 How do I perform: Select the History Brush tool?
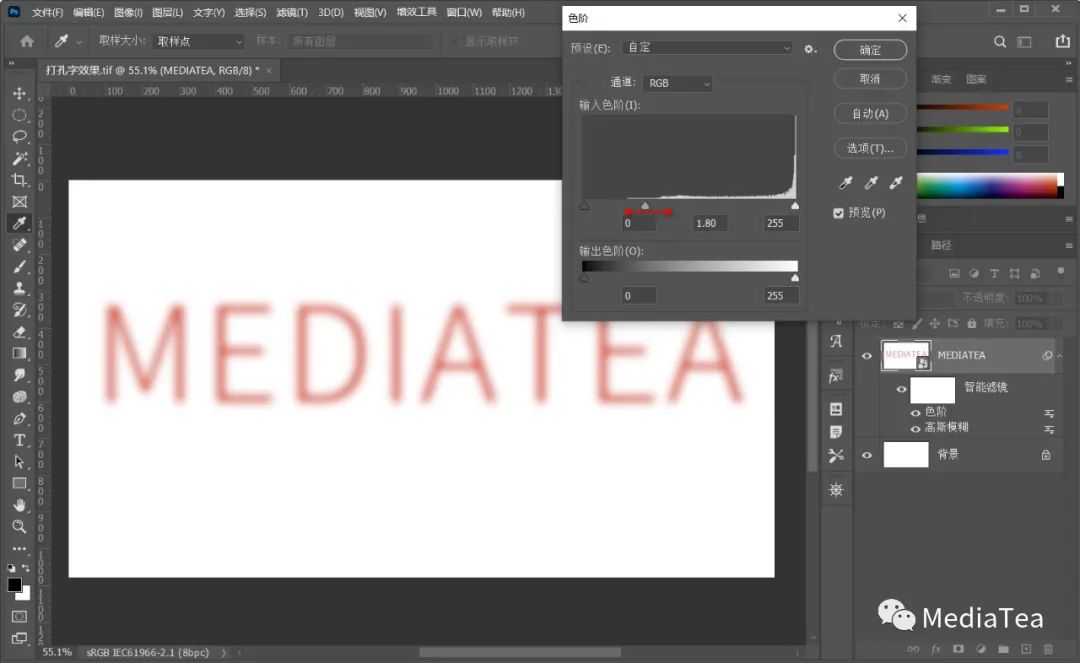click(x=19, y=310)
